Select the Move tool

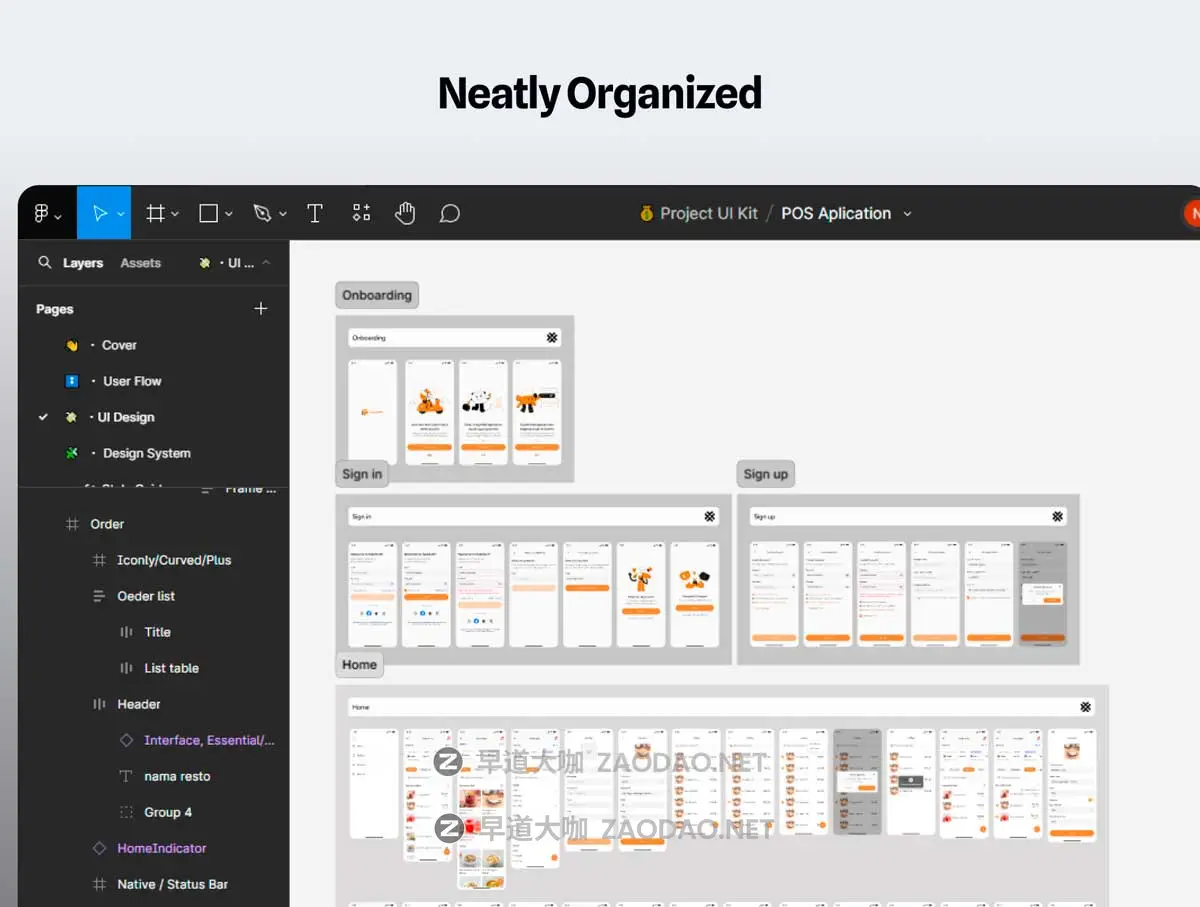pos(99,213)
